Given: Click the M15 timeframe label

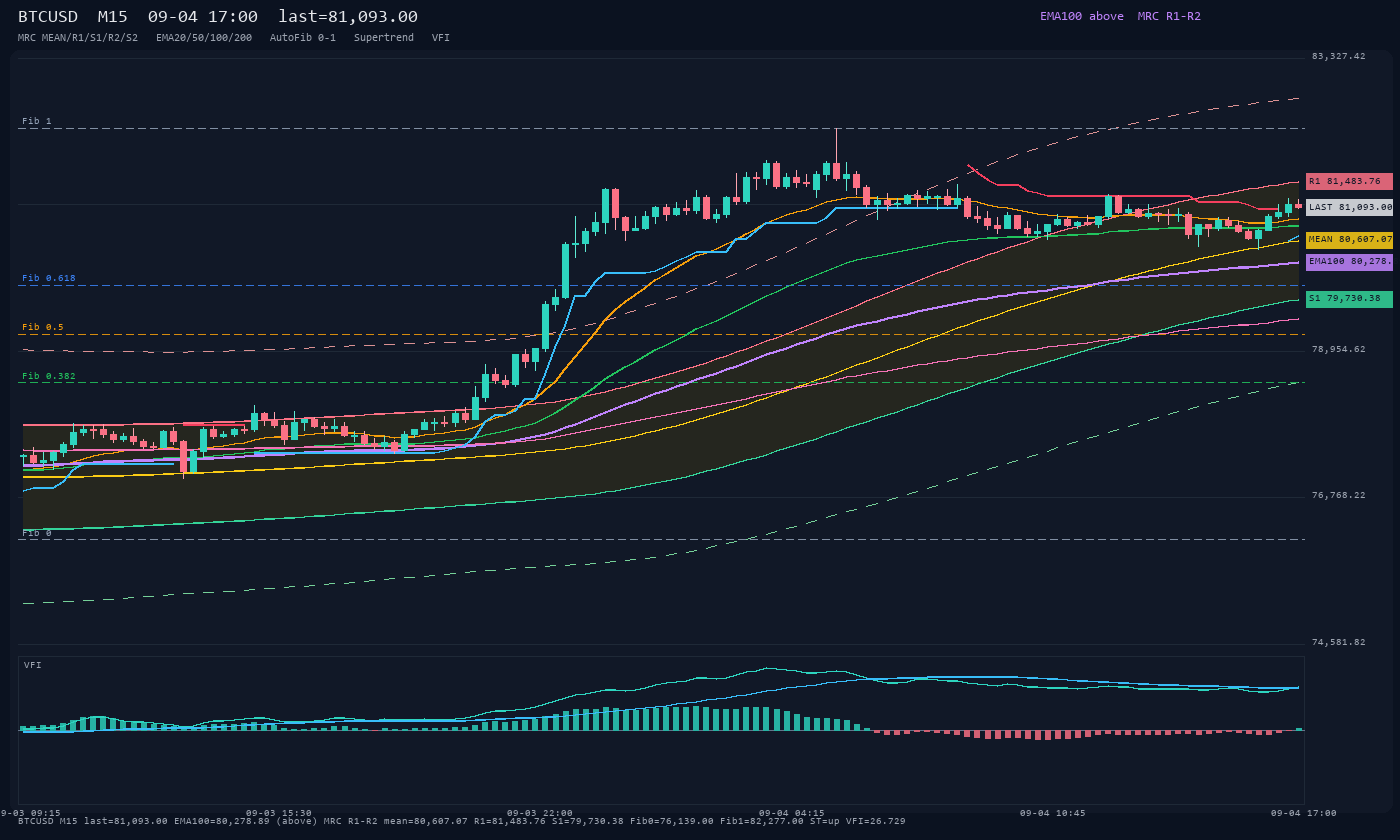Looking at the screenshot, I should [x=113, y=17].
